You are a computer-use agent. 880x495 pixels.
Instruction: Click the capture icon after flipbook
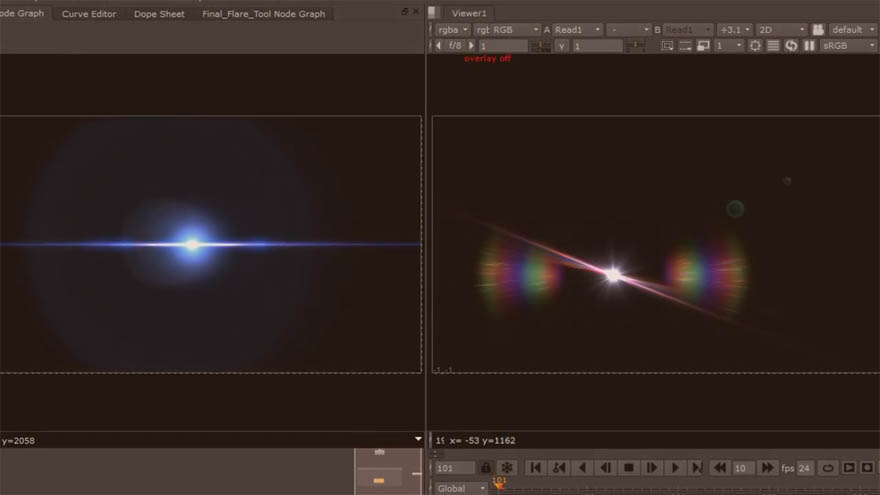[x=868, y=468]
